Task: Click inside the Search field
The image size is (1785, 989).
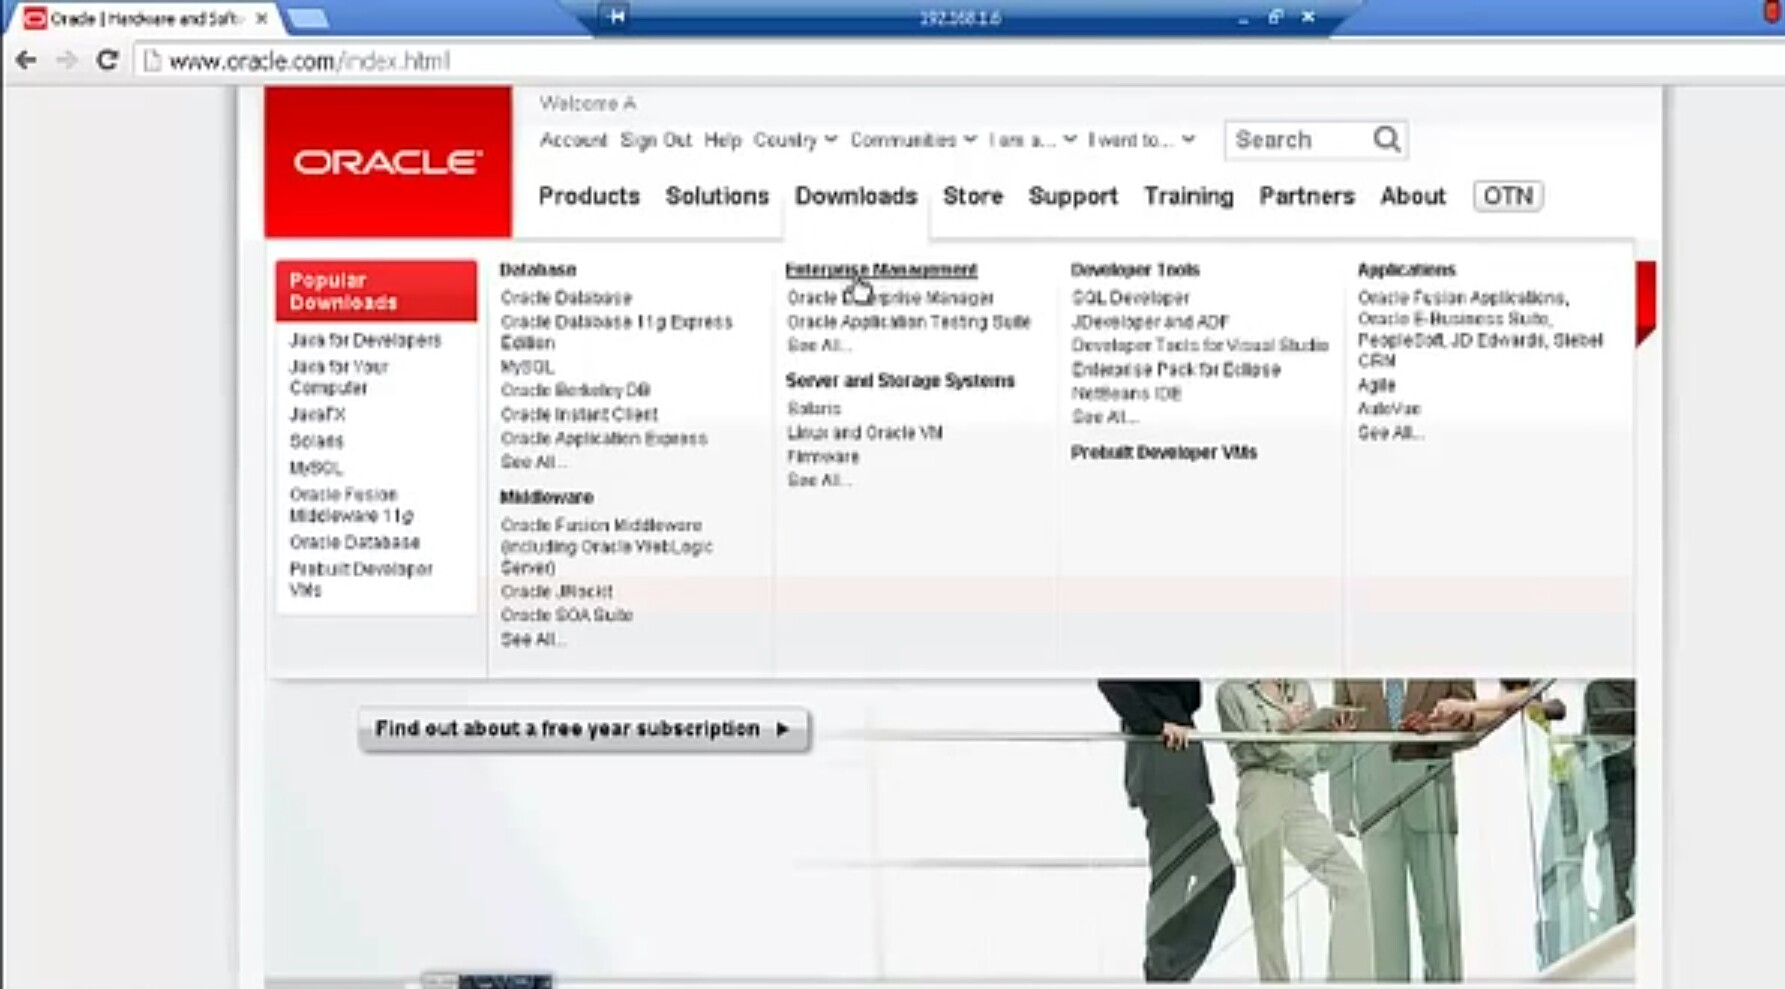Action: coord(1295,139)
